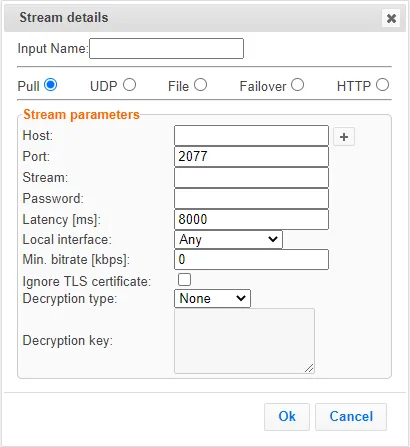The image size is (410, 447).
Task: Click the Latency [ms] label
Action: [61, 220]
